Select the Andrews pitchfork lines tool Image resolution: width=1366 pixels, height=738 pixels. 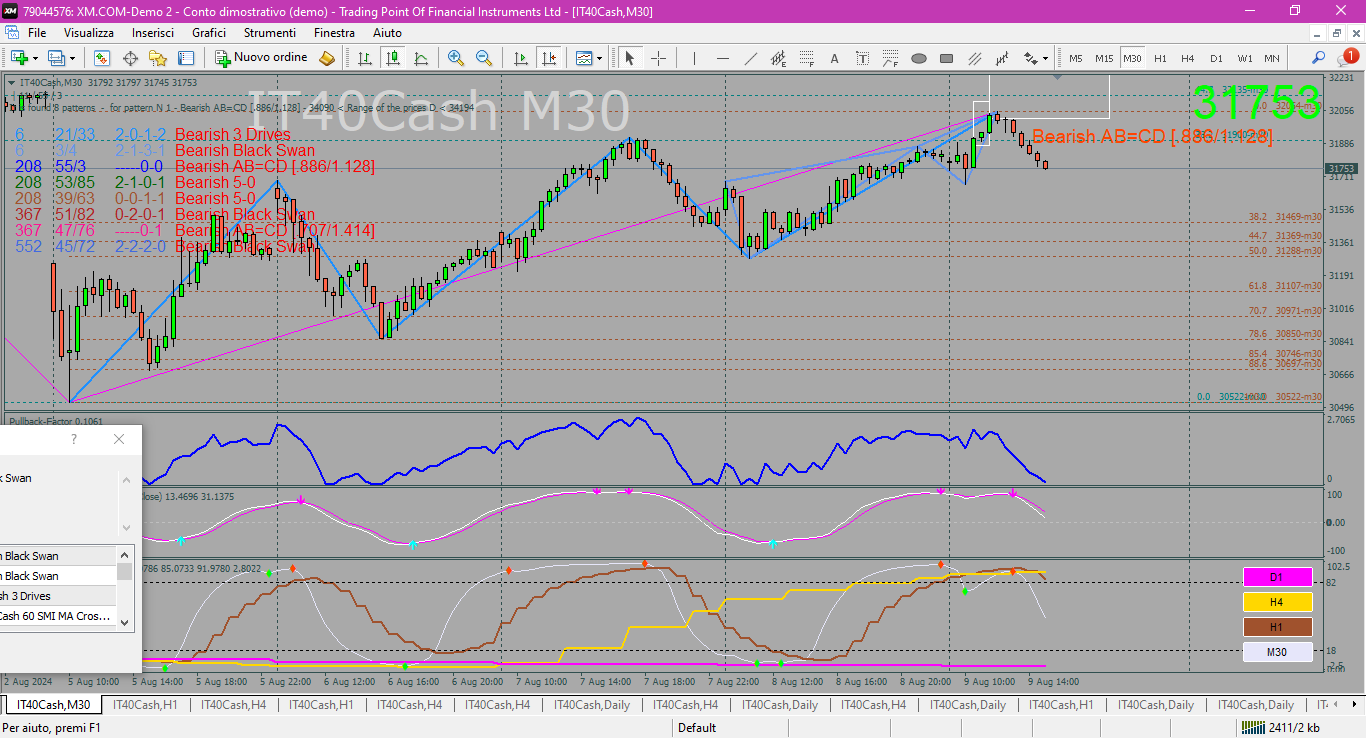[x=975, y=58]
